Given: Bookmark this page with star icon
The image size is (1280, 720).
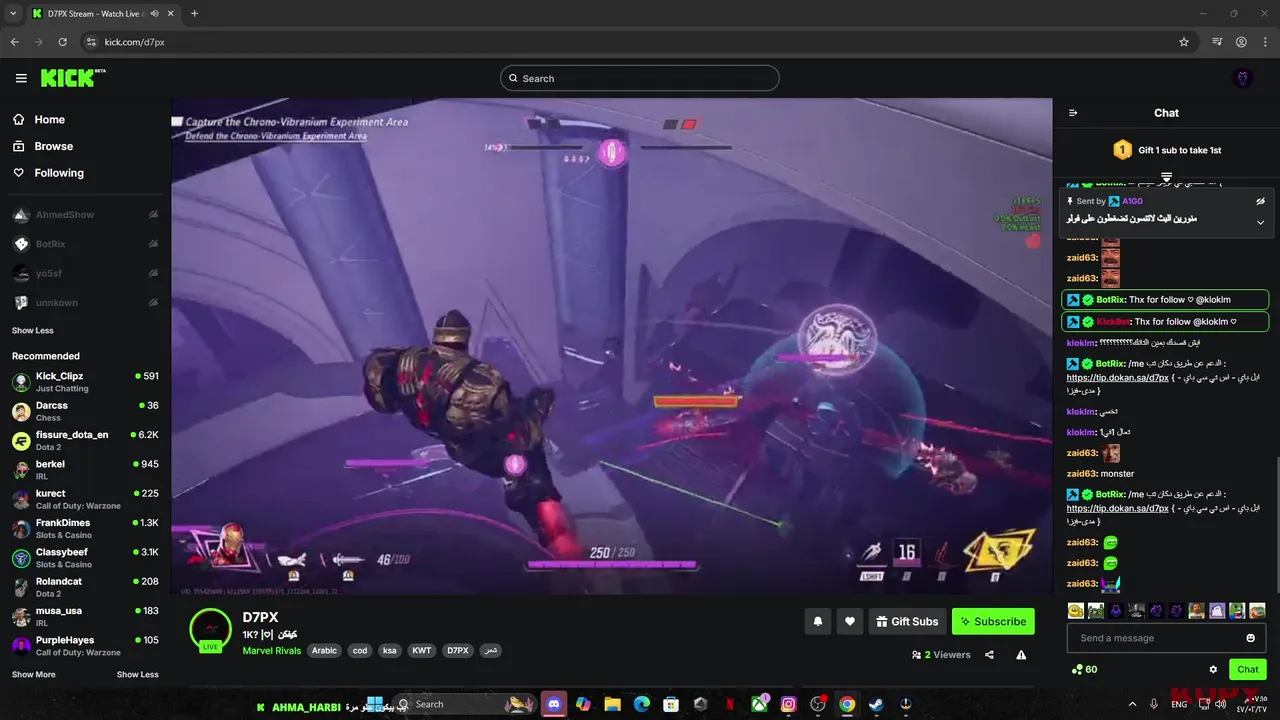Looking at the screenshot, I should (1184, 42).
